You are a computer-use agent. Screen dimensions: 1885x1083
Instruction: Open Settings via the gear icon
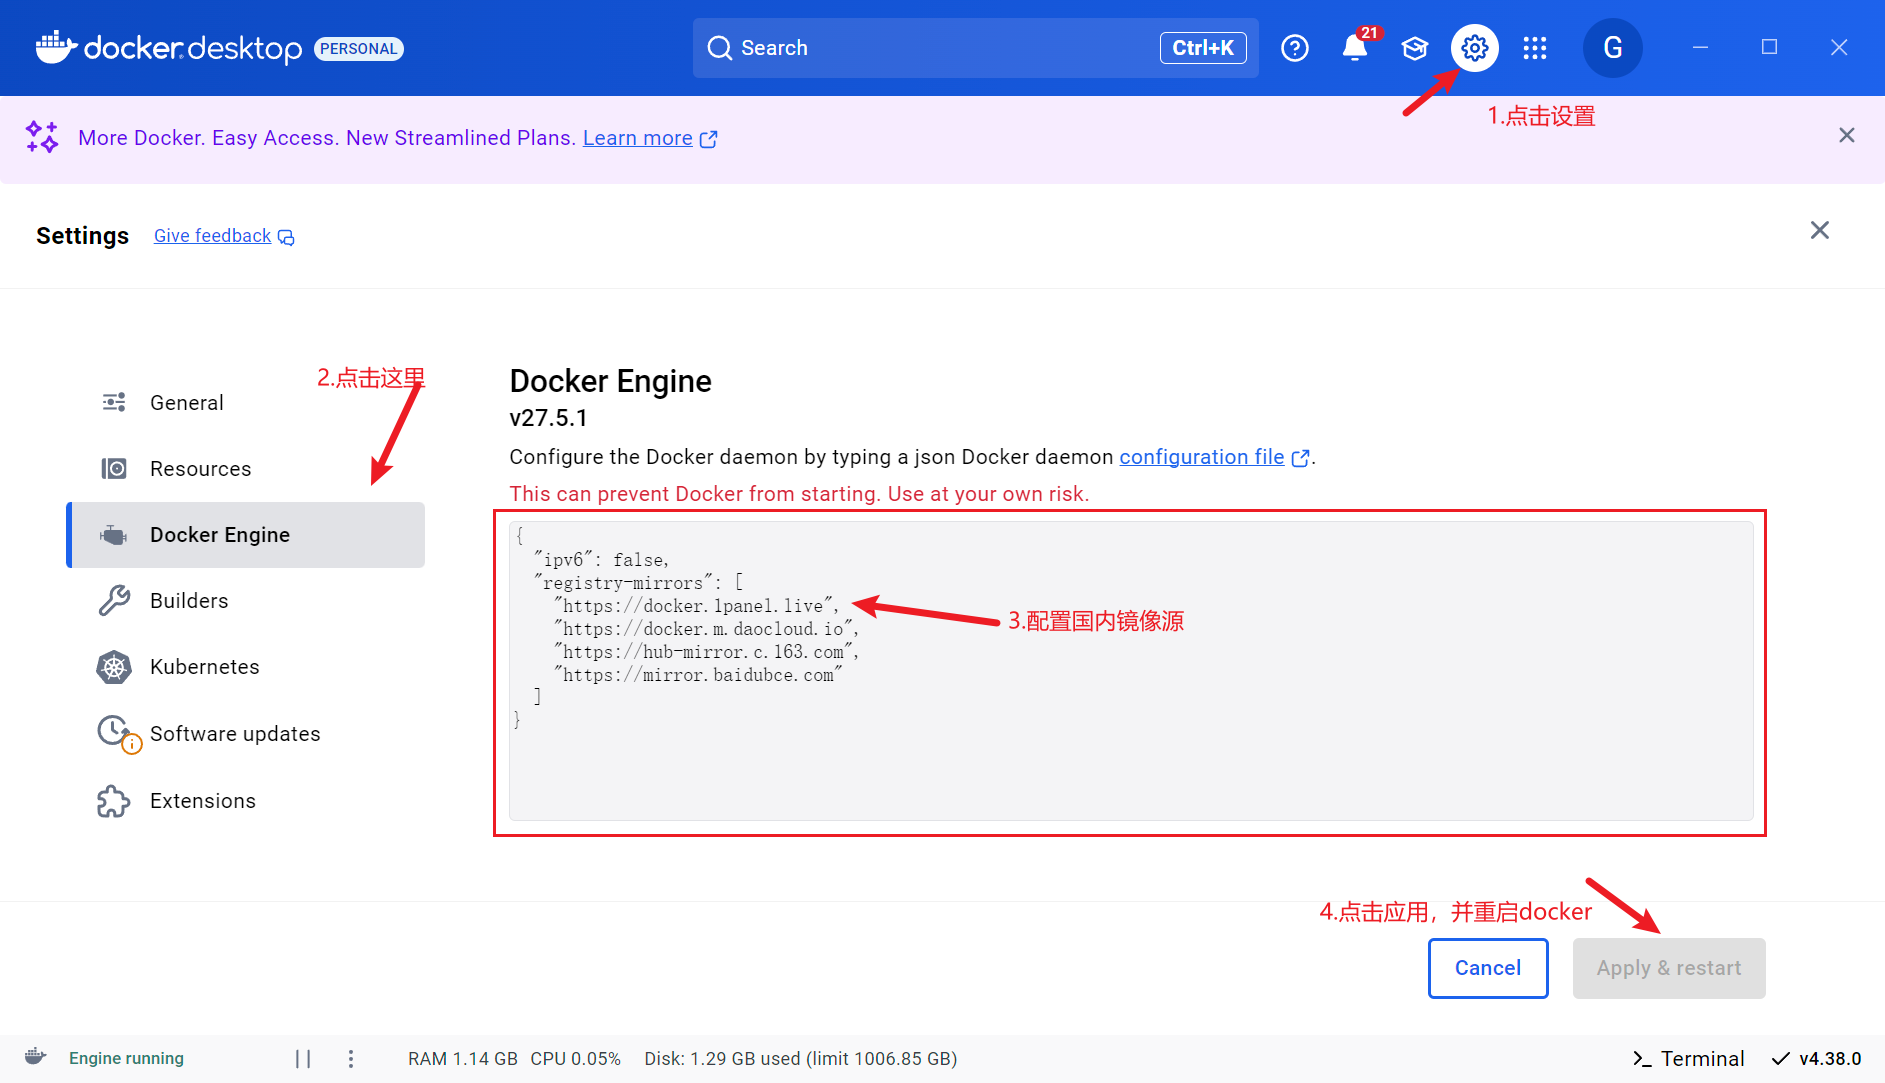(1475, 48)
